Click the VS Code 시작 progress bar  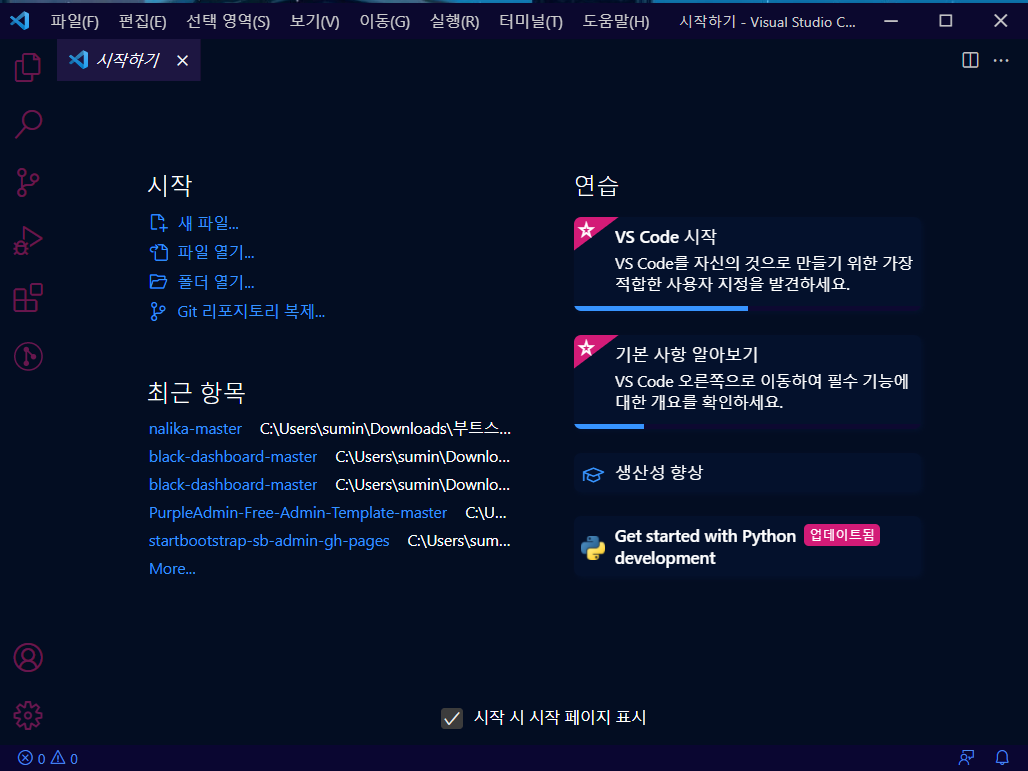[x=748, y=308]
